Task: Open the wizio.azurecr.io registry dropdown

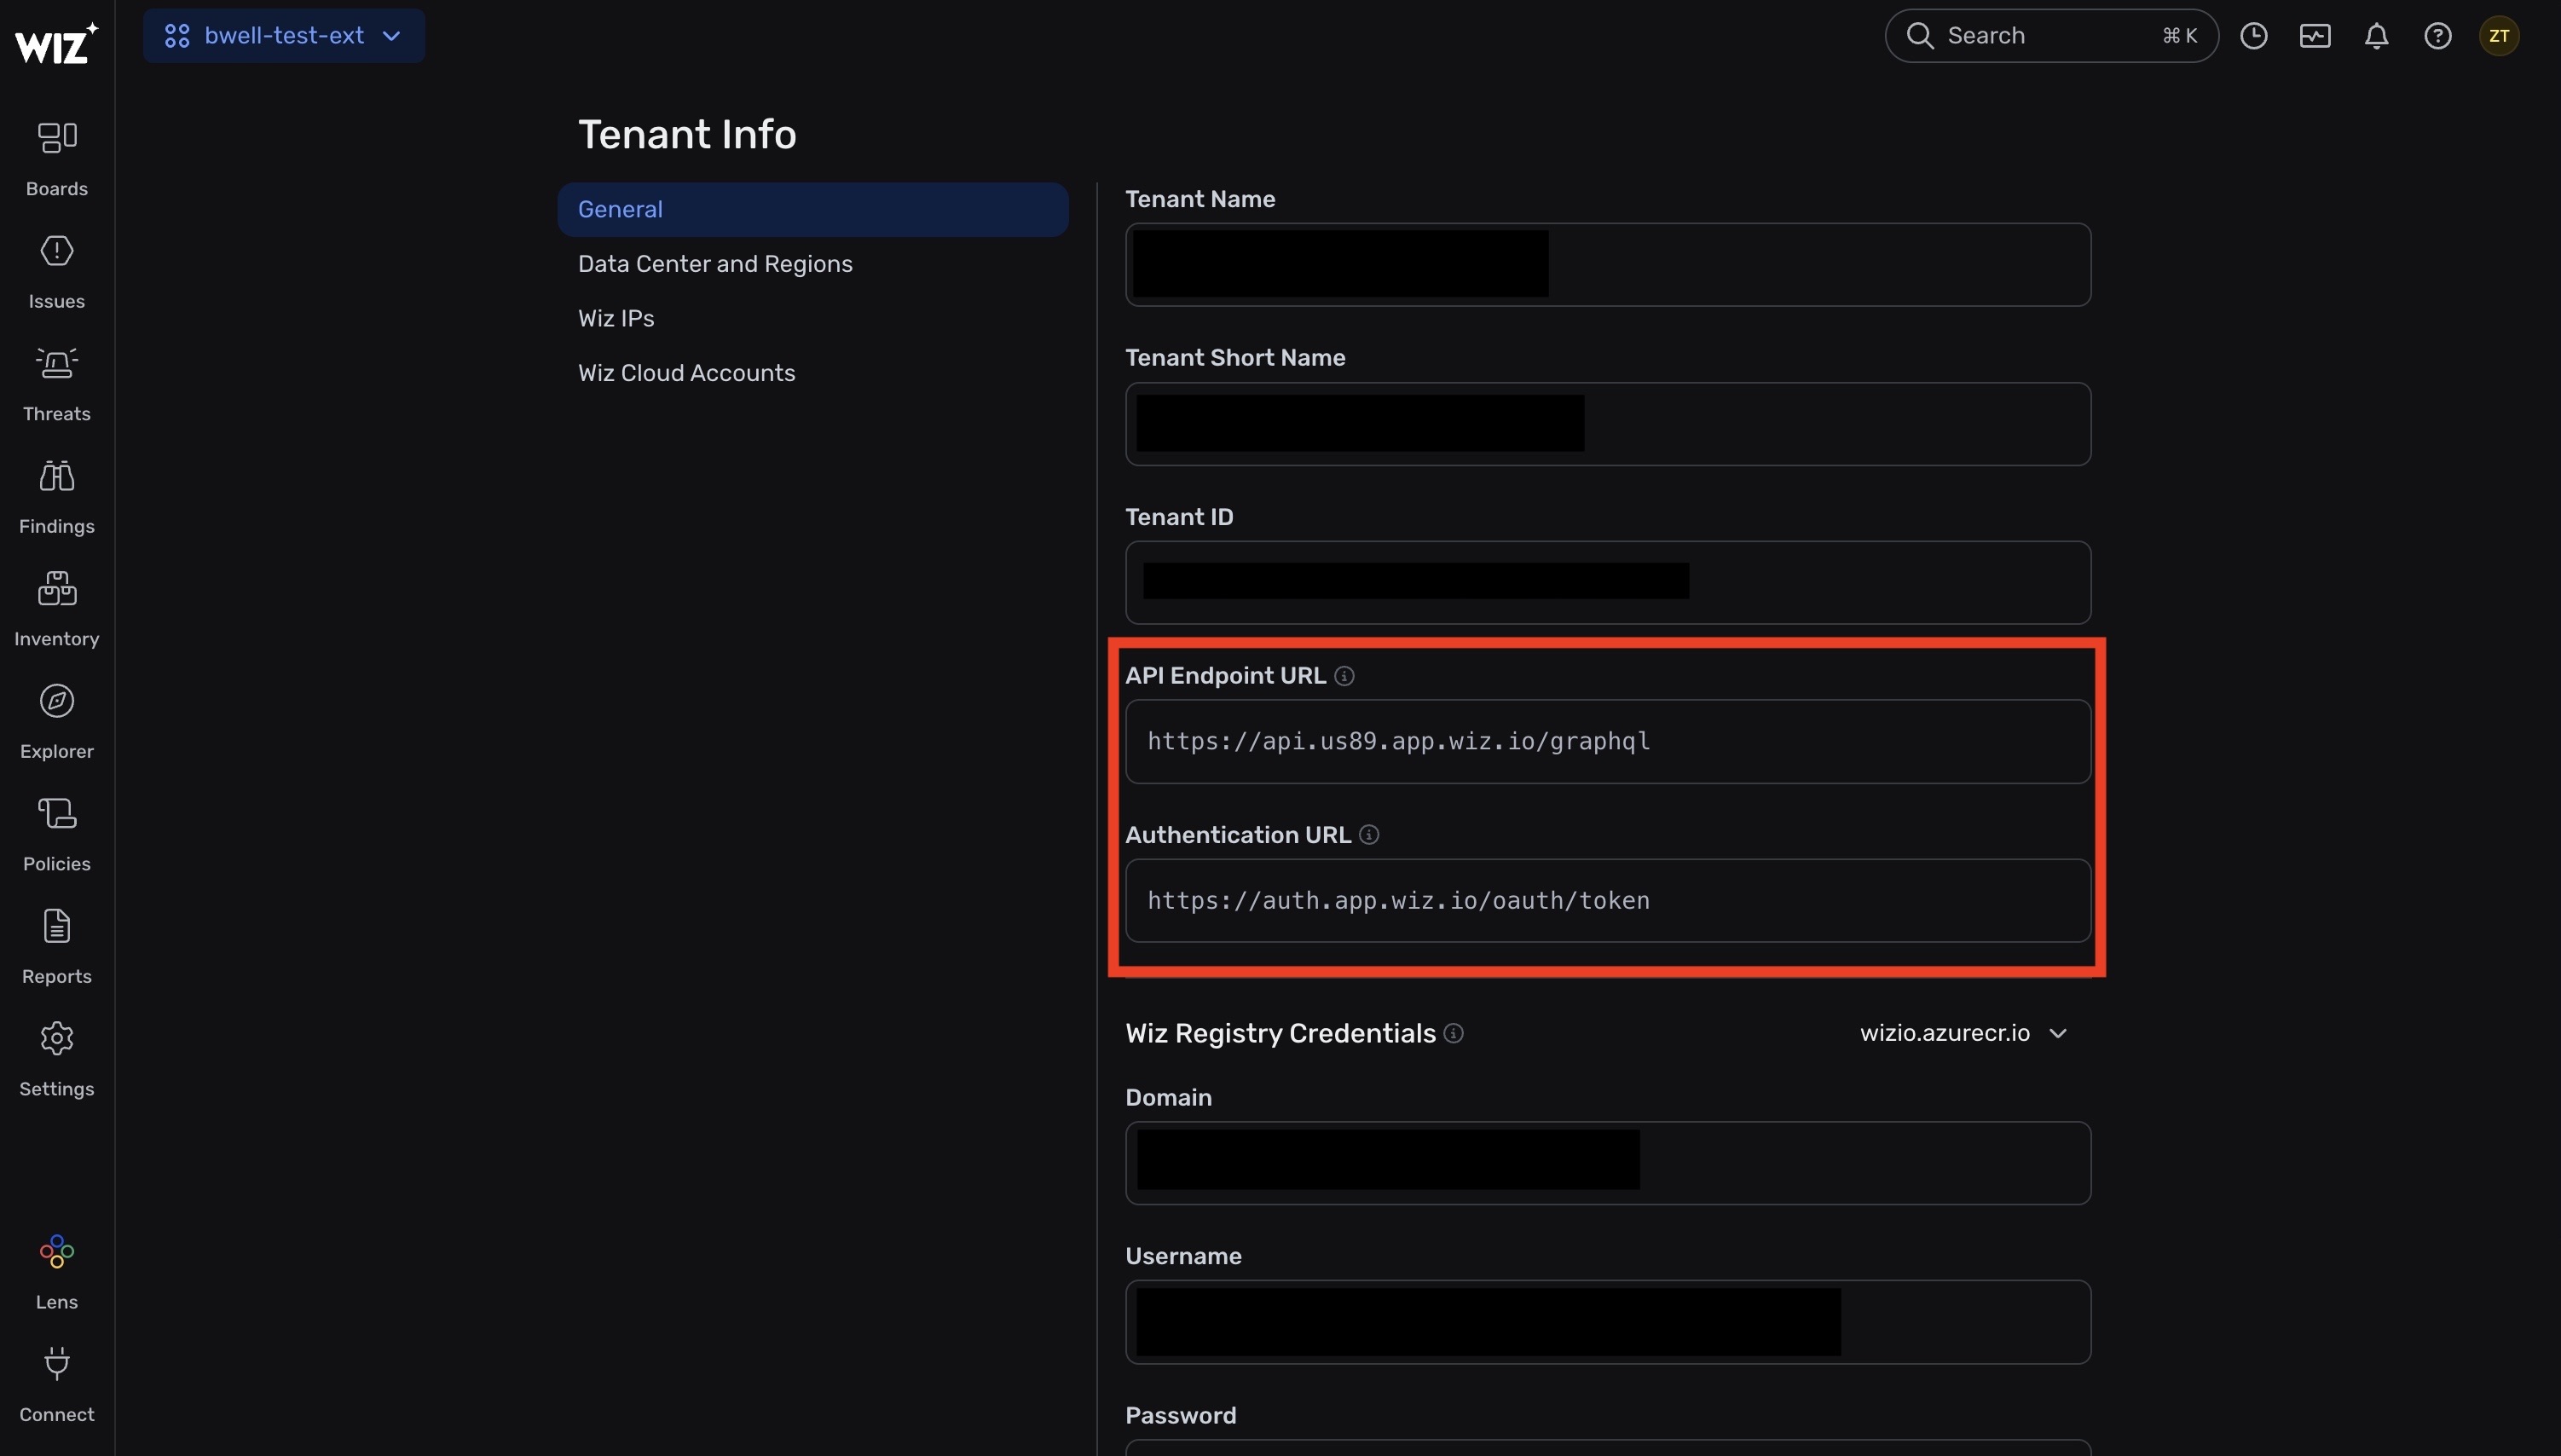Action: (1963, 1033)
